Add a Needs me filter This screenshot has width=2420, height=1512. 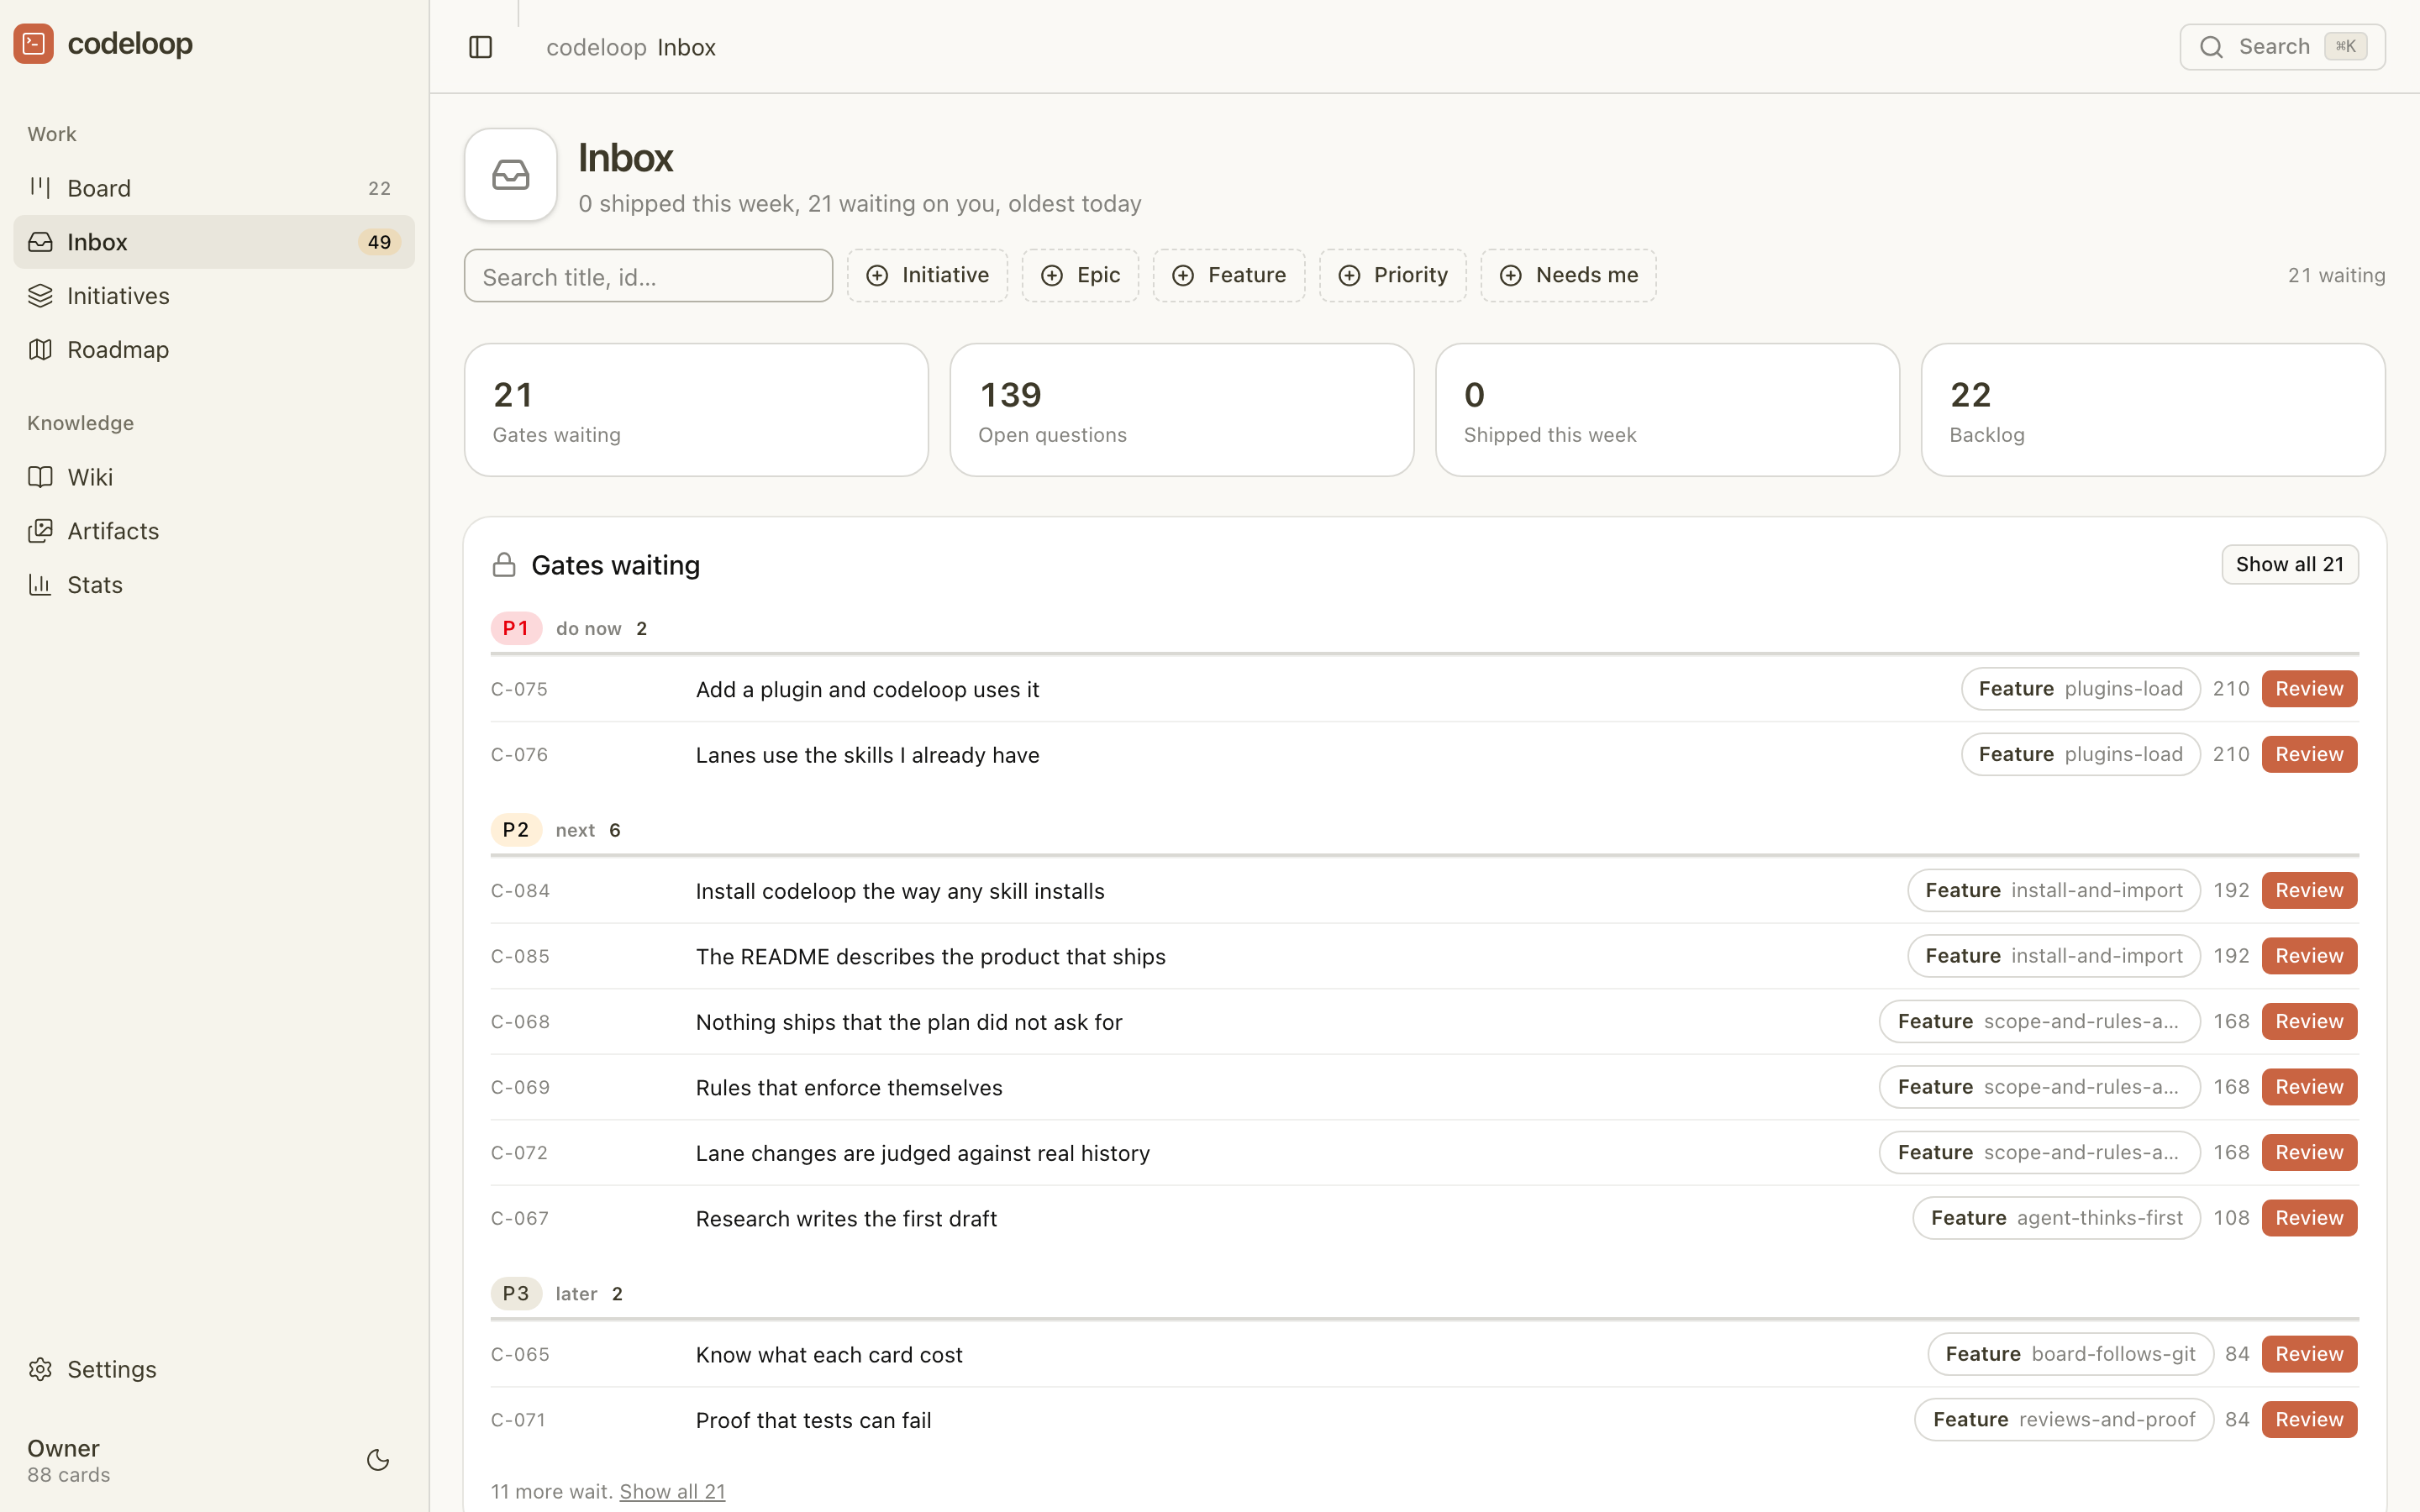[1568, 275]
